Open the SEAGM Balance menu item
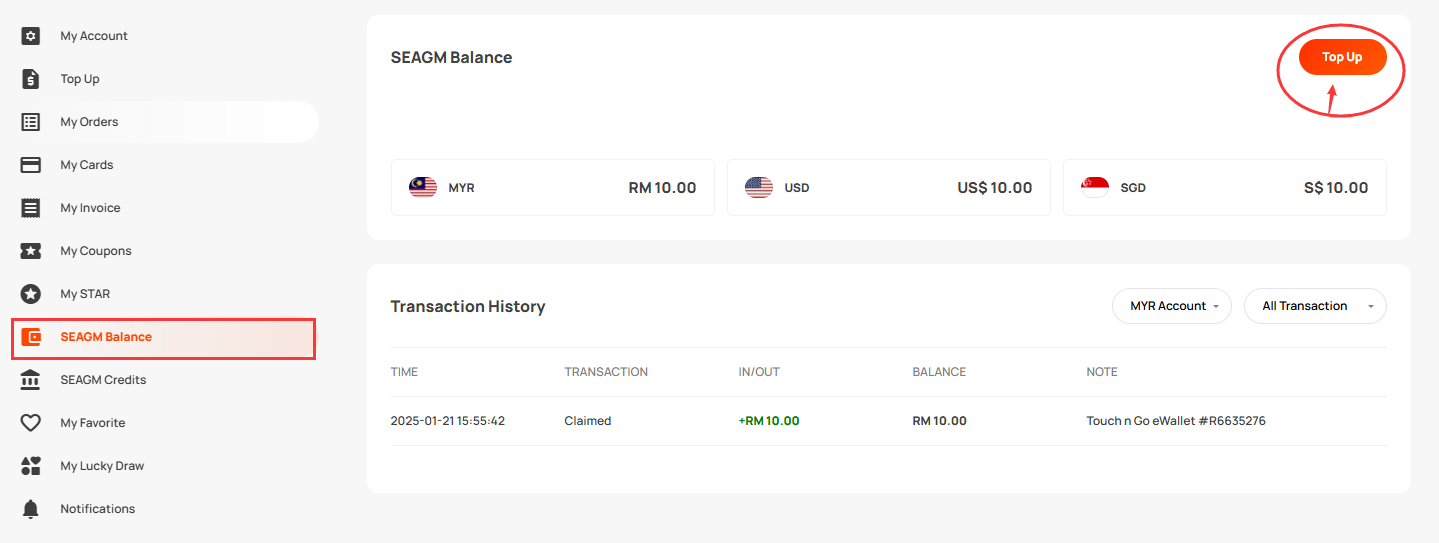This screenshot has width=1439, height=543. point(164,338)
